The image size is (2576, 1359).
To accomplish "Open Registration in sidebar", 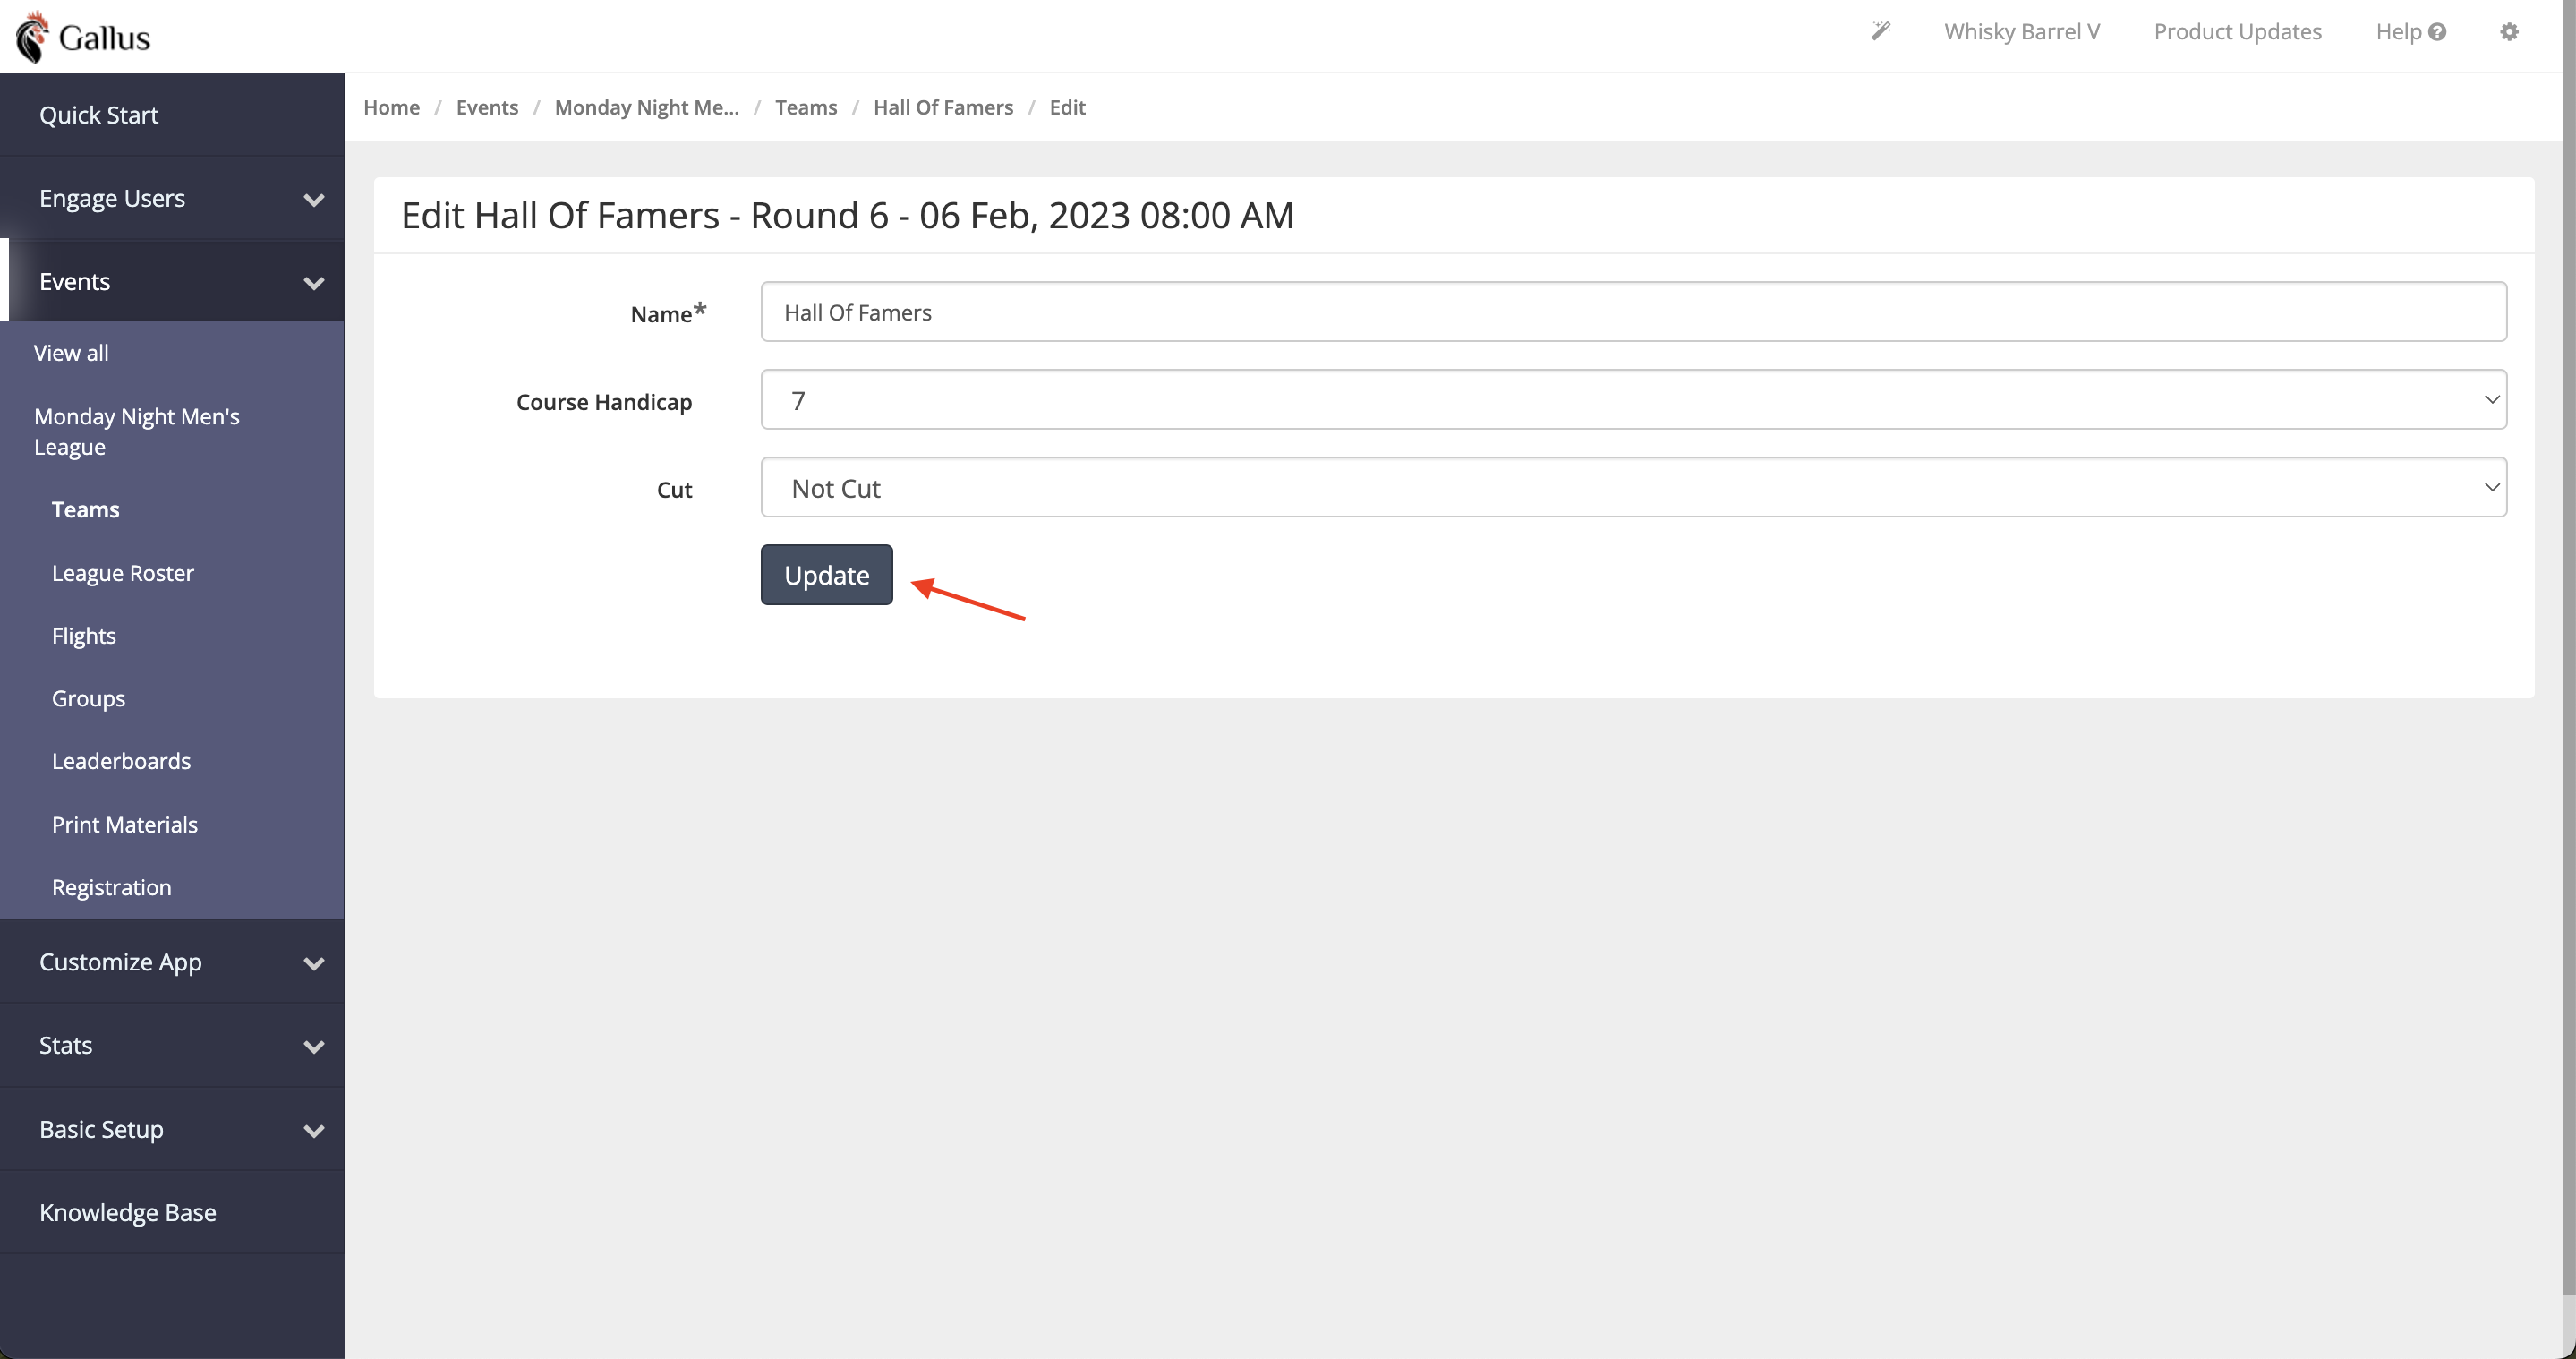I will 112,888.
